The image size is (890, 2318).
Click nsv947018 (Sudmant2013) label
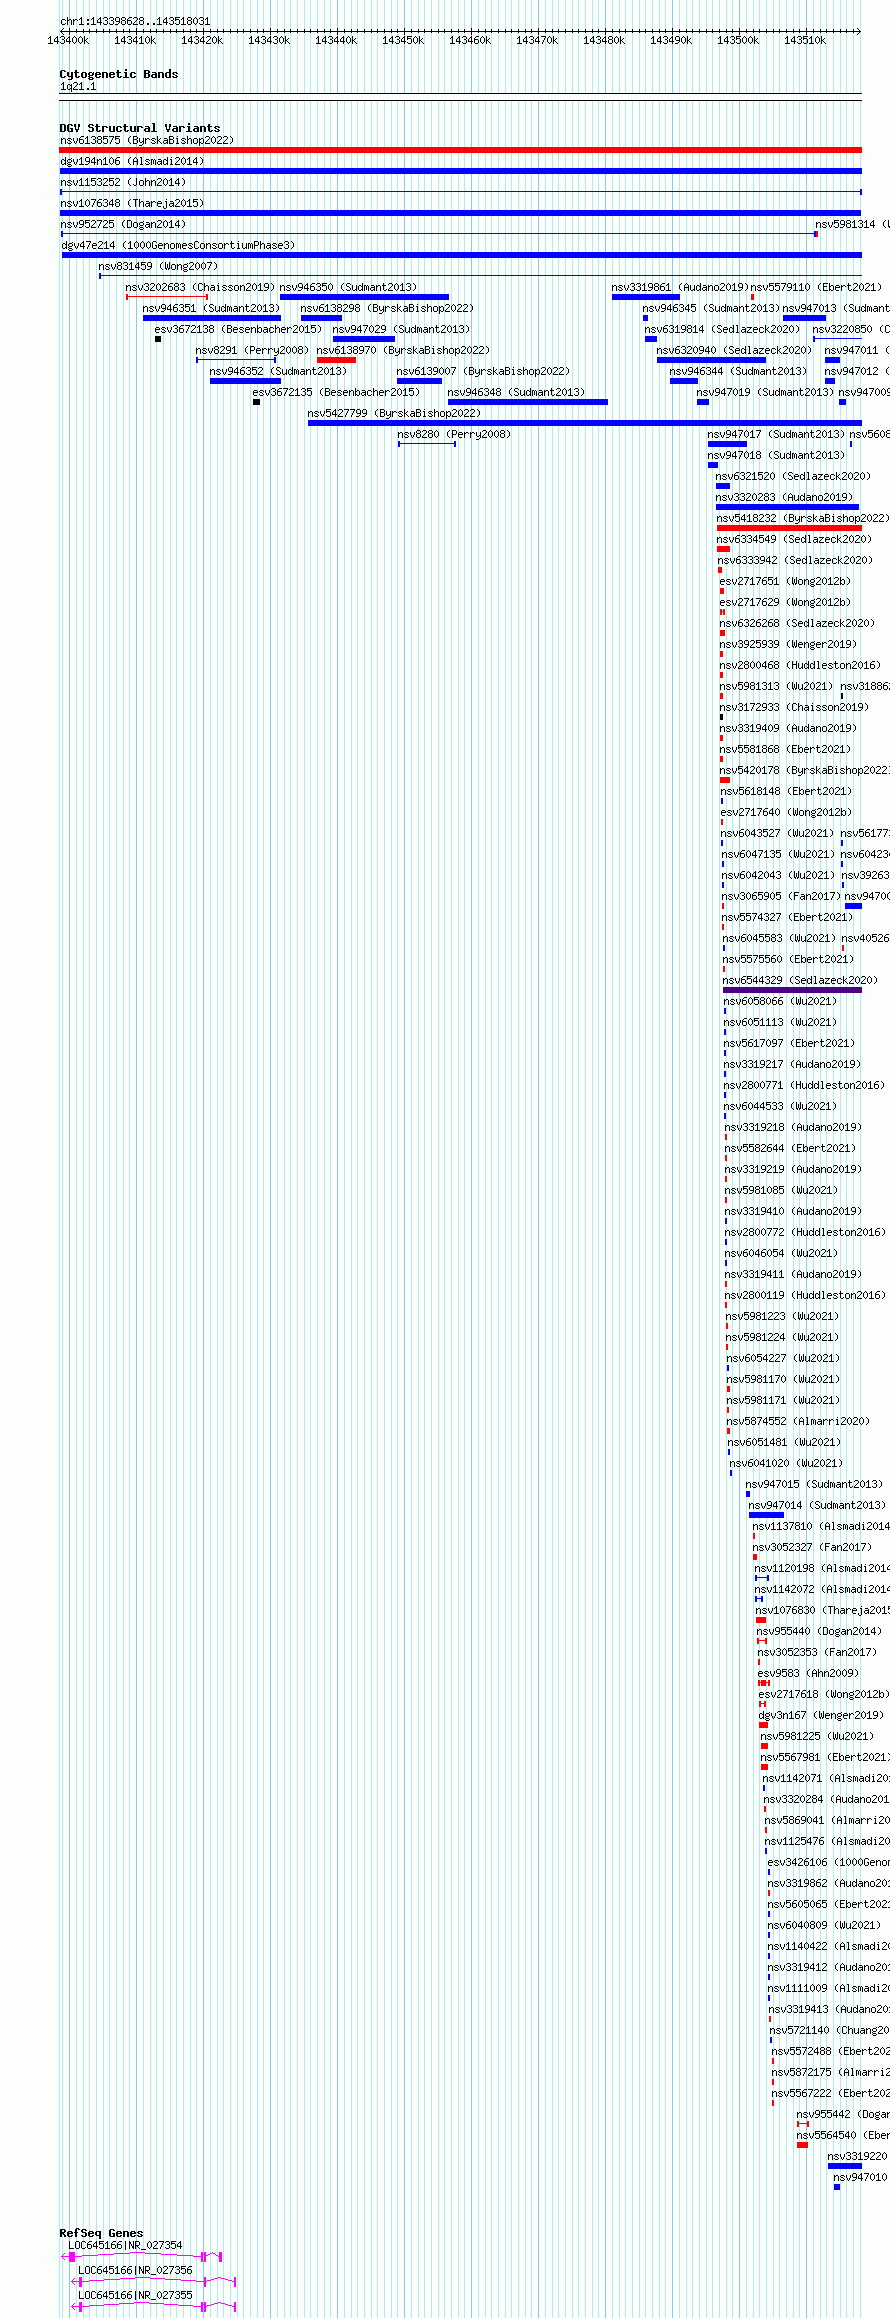(776, 455)
